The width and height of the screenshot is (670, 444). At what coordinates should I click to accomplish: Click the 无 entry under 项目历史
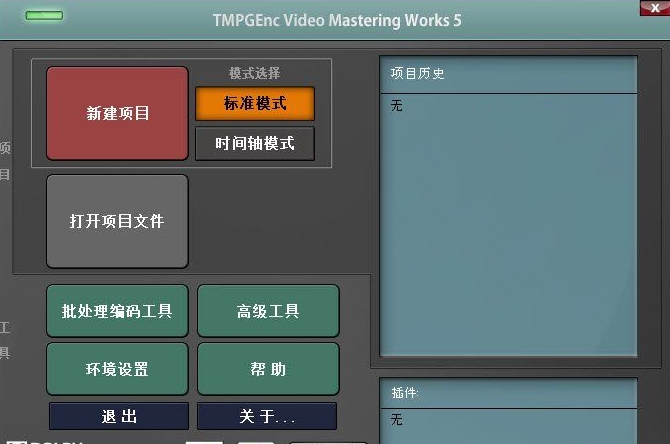397,106
